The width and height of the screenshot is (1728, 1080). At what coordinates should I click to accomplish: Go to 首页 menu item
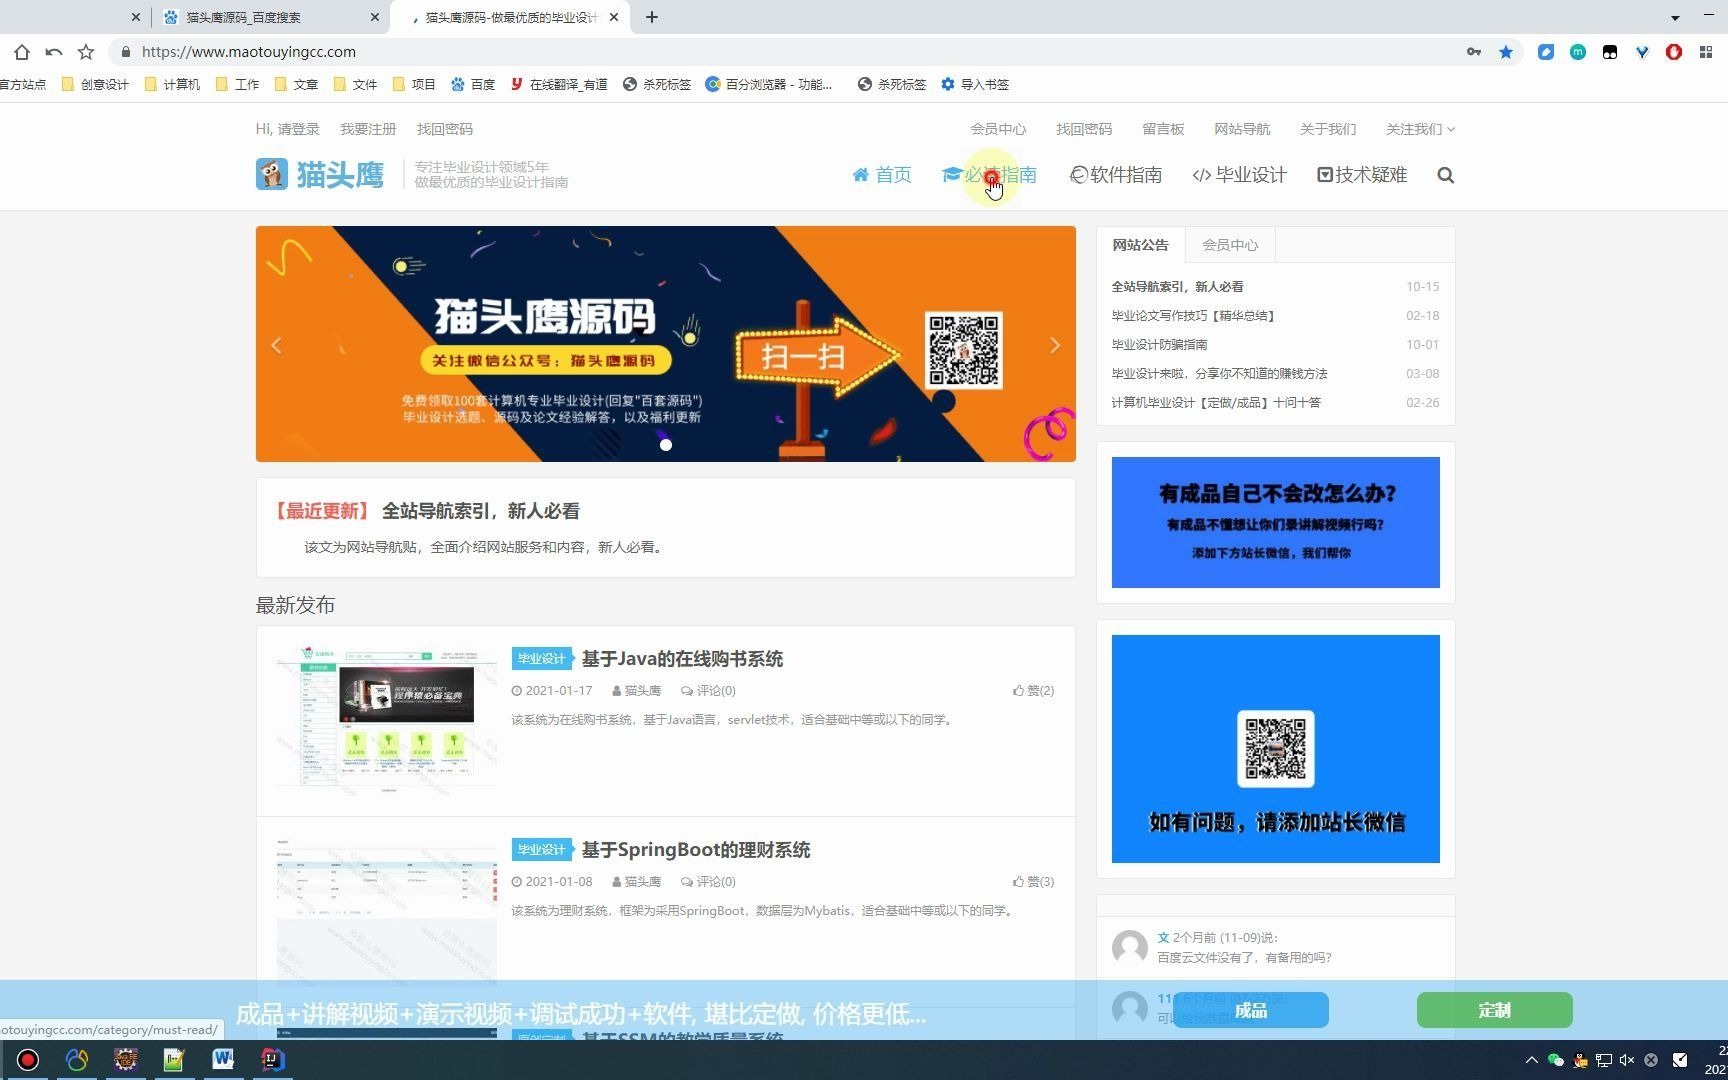click(882, 175)
